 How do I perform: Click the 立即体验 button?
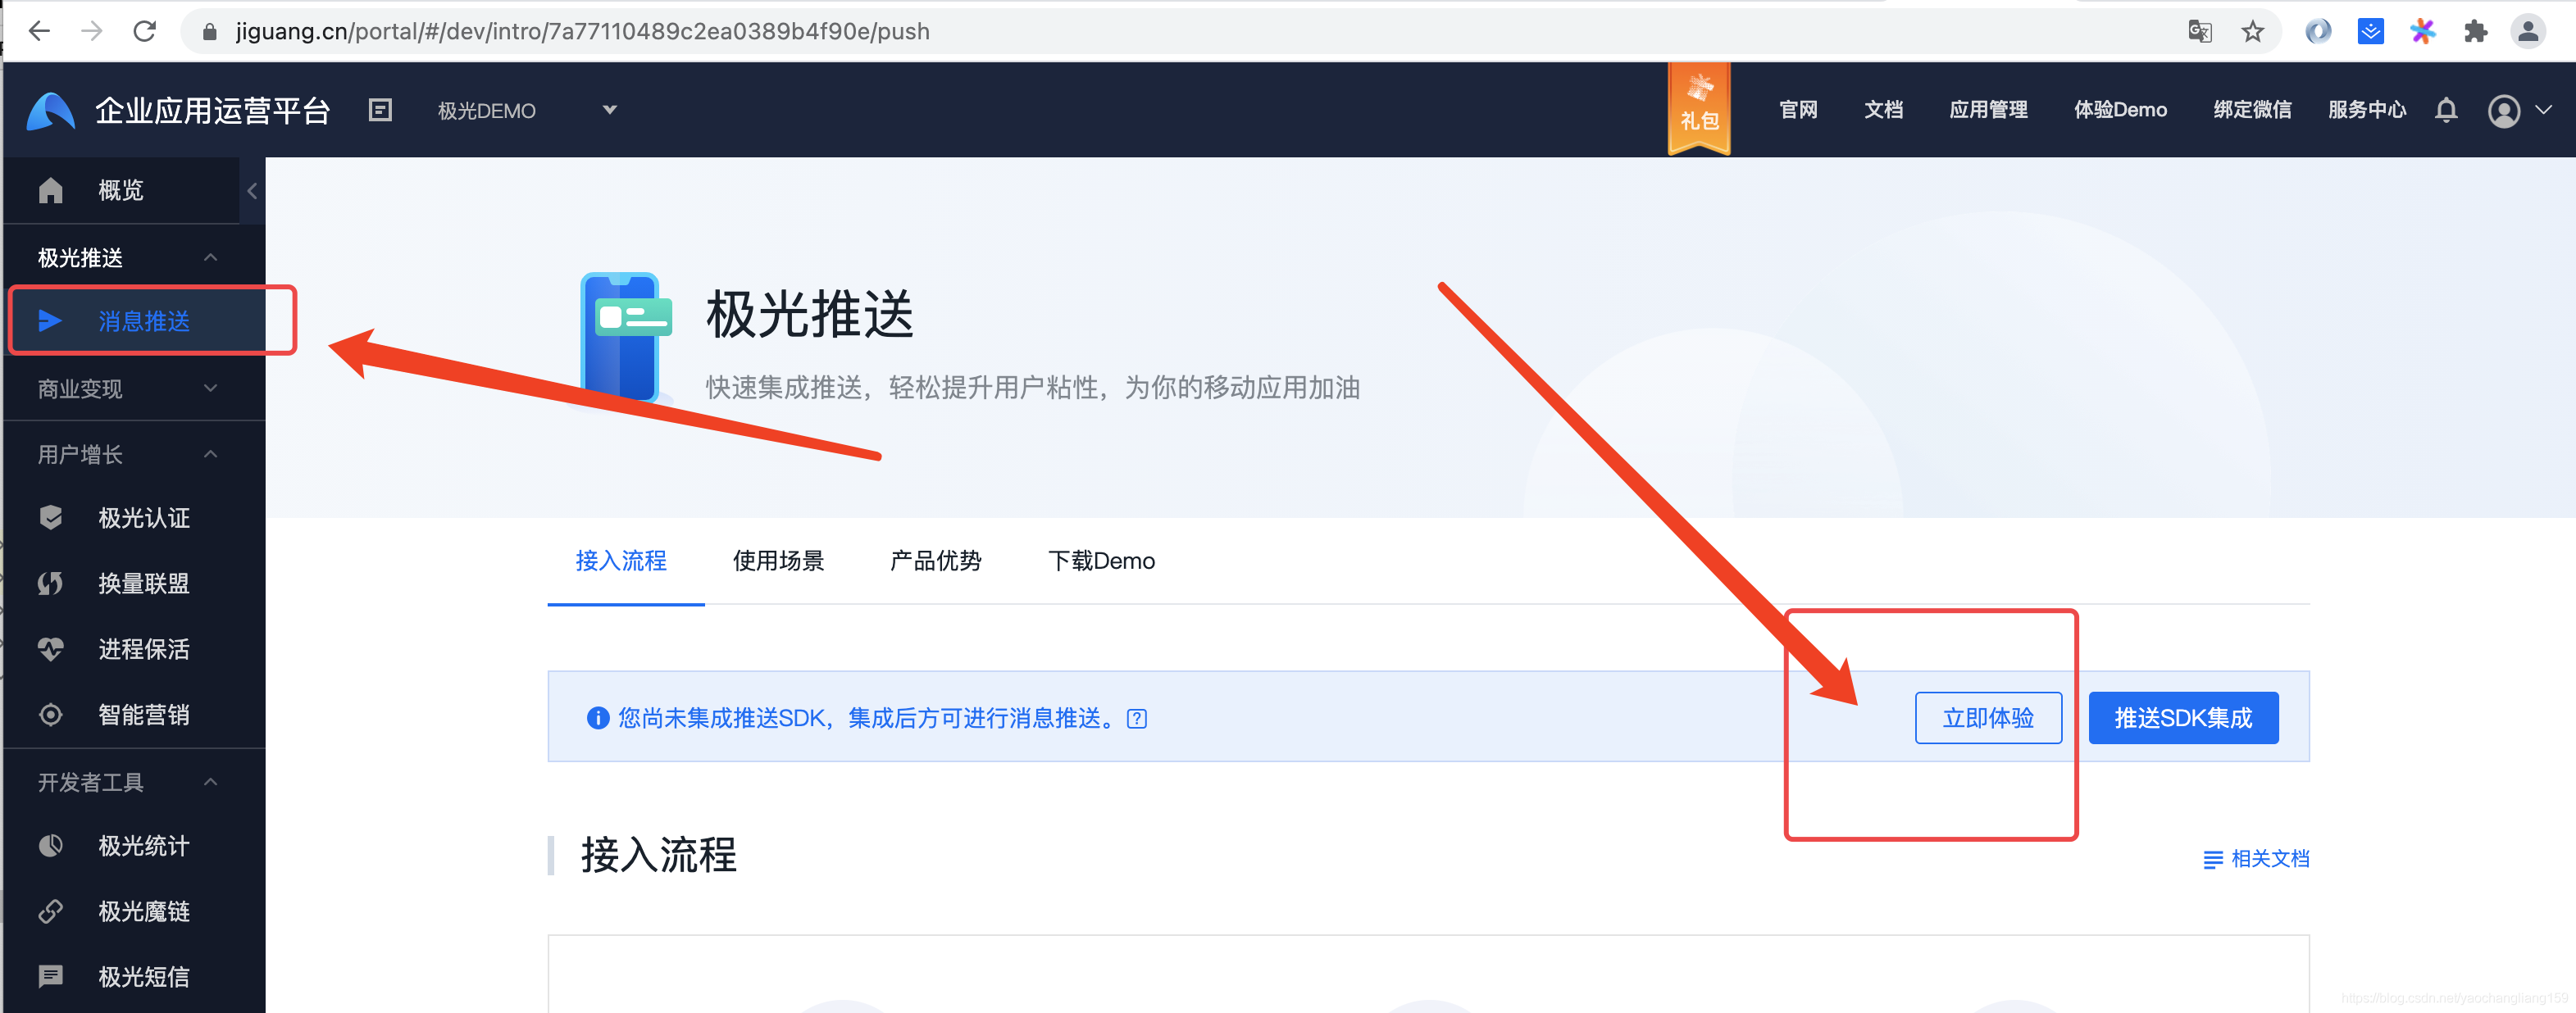click(x=1988, y=717)
